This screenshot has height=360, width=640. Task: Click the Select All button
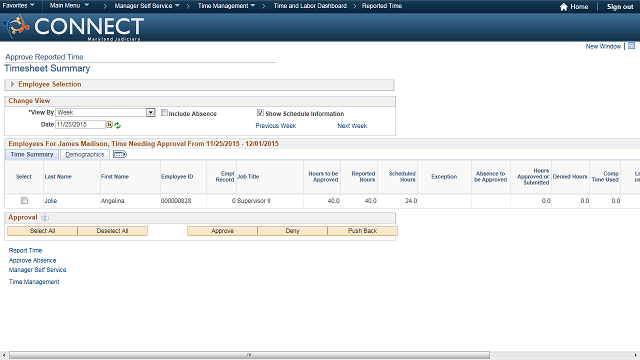(42, 231)
